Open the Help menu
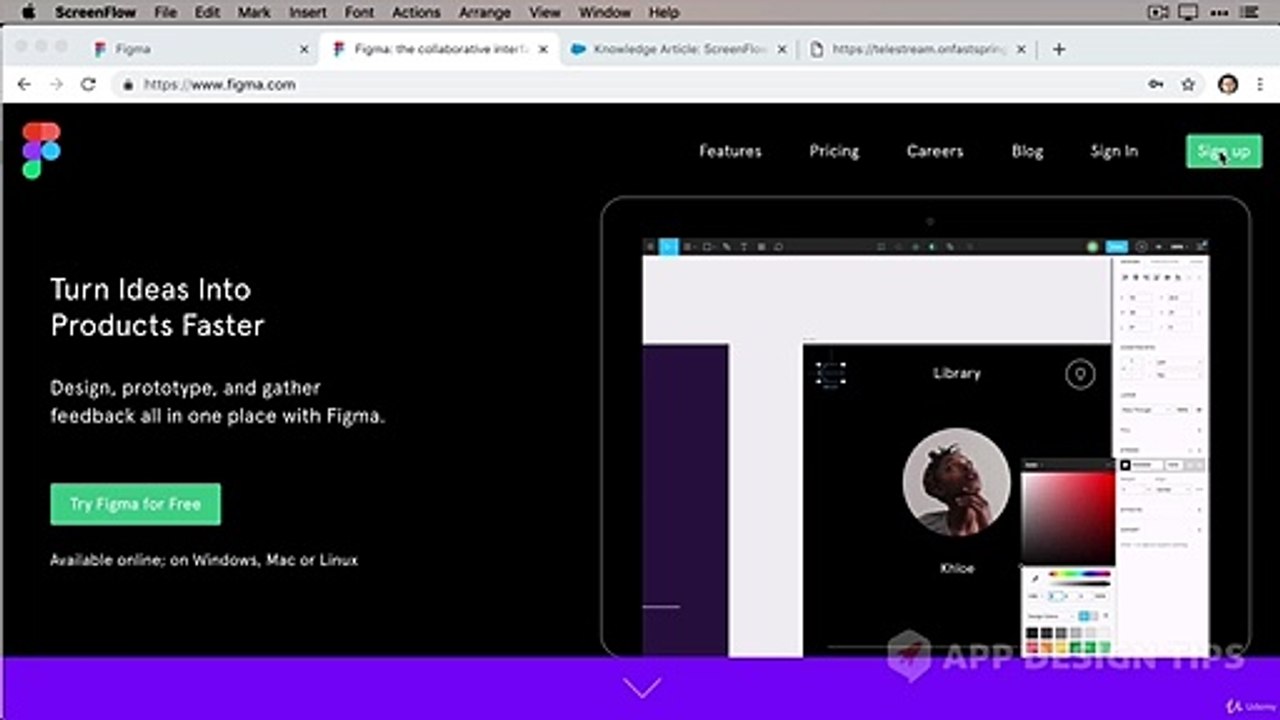Image resolution: width=1280 pixels, height=720 pixels. [664, 12]
